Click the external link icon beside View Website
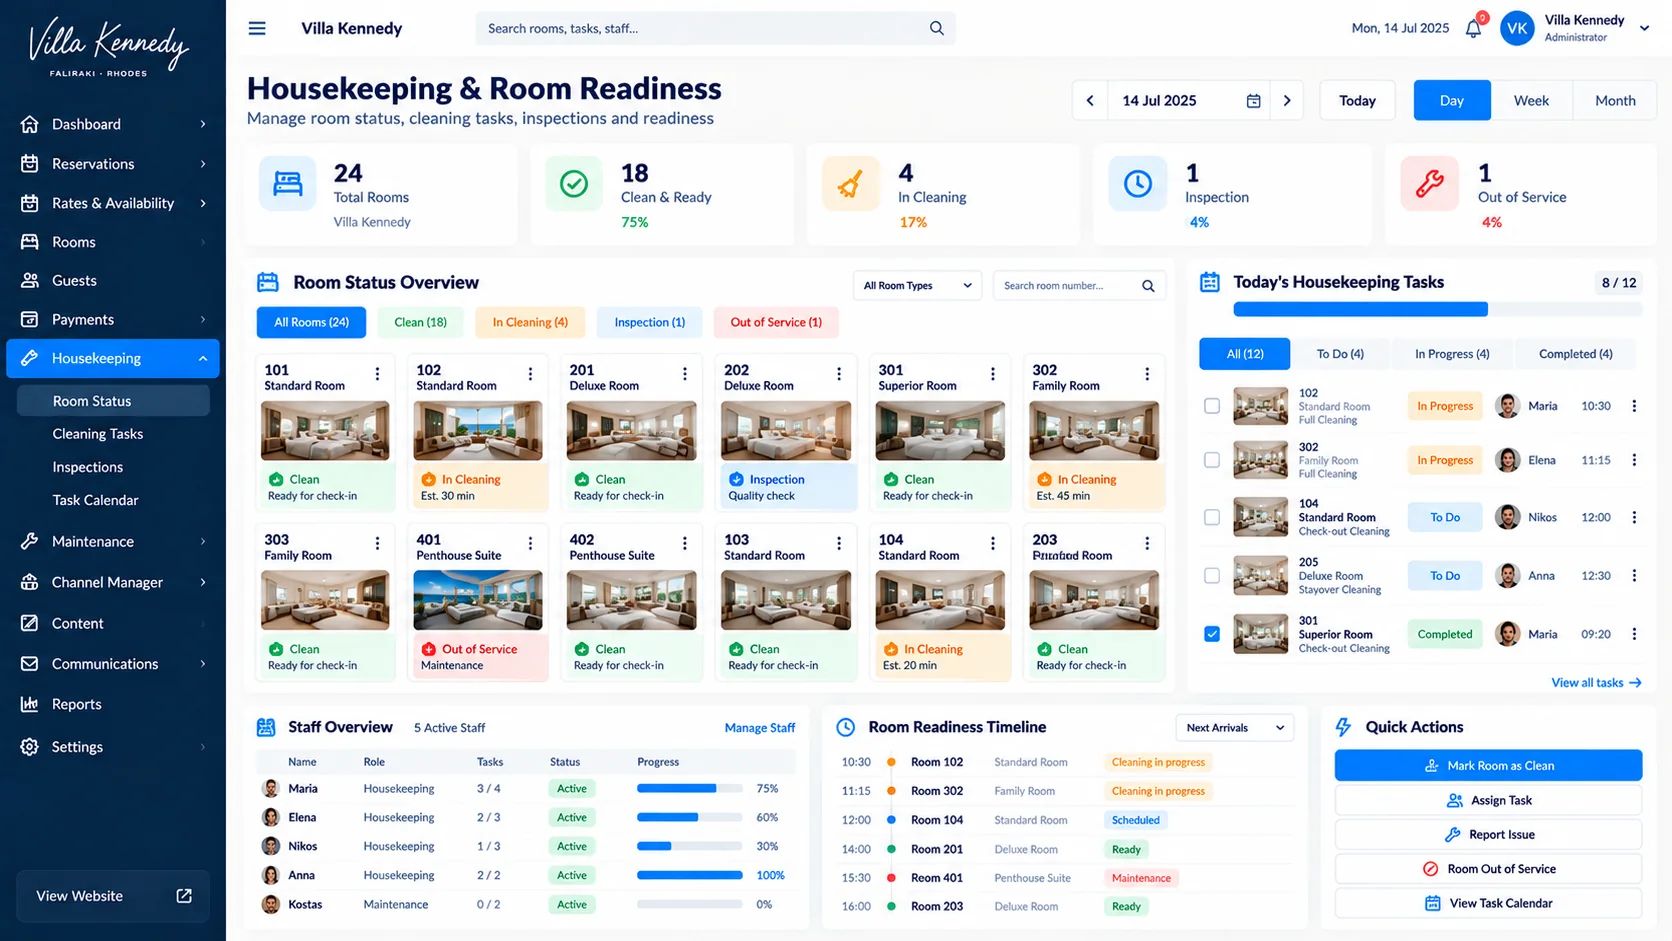Image resolution: width=1672 pixels, height=941 pixels. tap(184, 896)
